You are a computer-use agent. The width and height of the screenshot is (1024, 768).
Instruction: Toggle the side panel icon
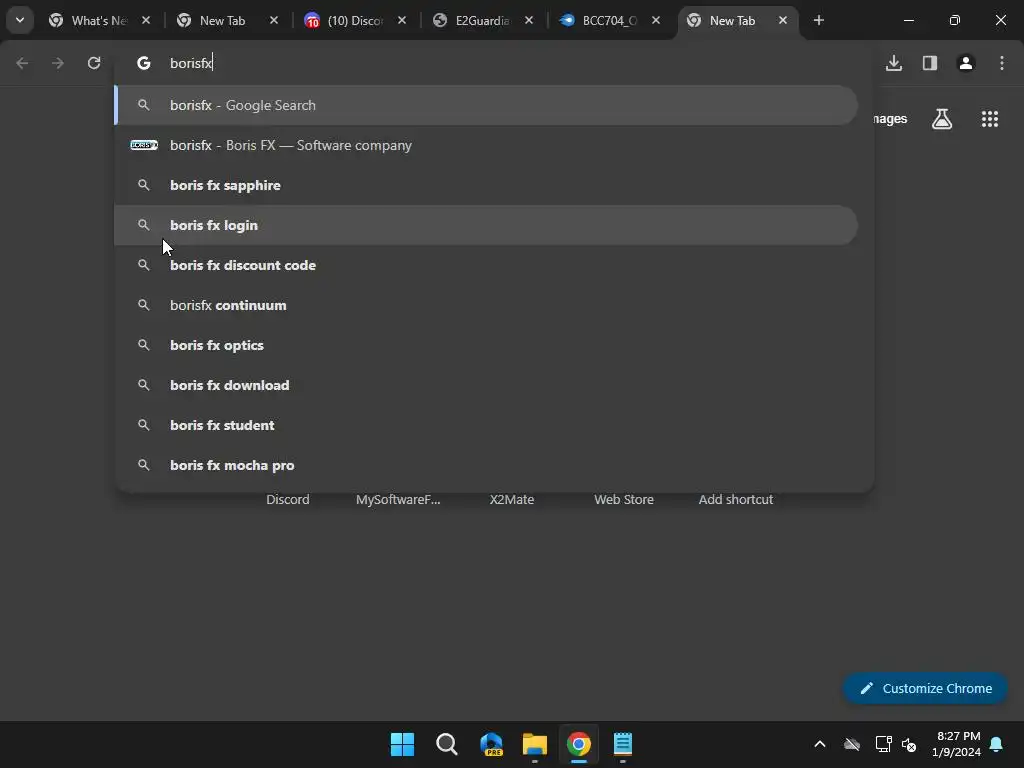(929, 63)
